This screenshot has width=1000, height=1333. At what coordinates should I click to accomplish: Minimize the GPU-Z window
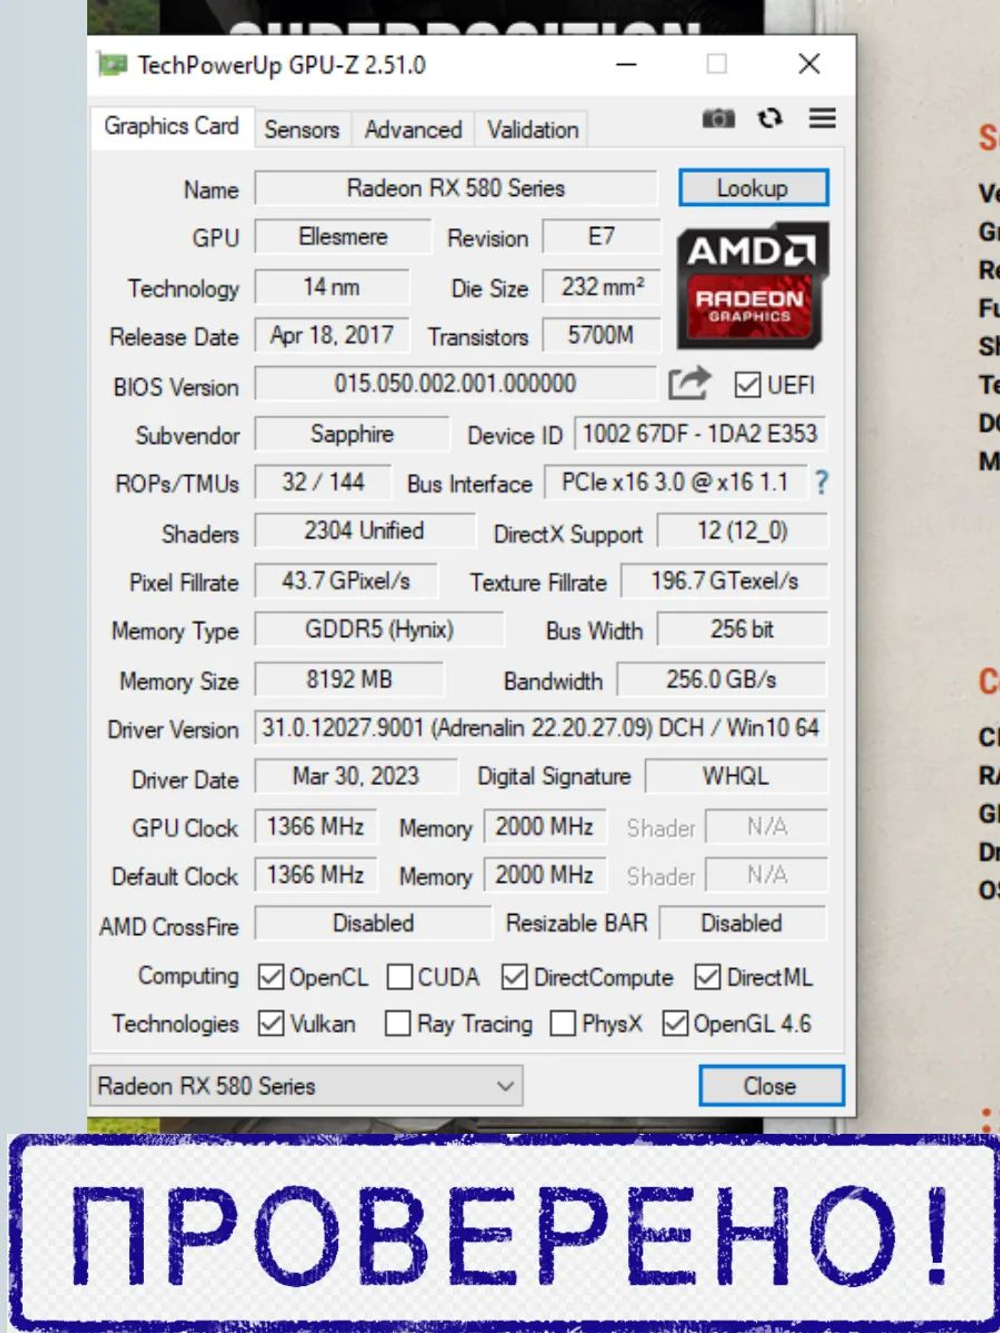point(627,65)
